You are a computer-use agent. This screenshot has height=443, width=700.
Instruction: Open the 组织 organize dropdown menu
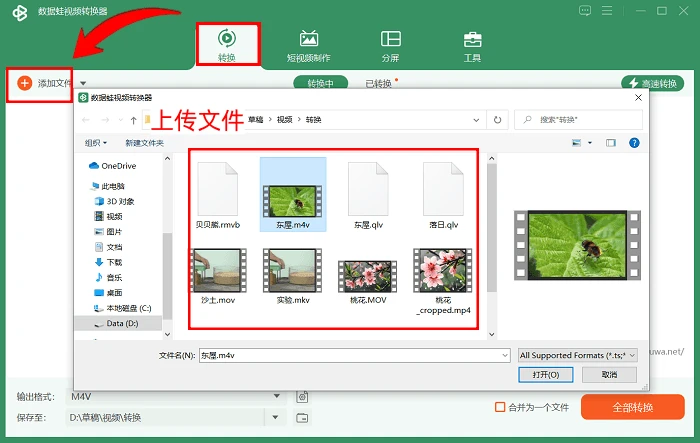click(x=96, y=143)
